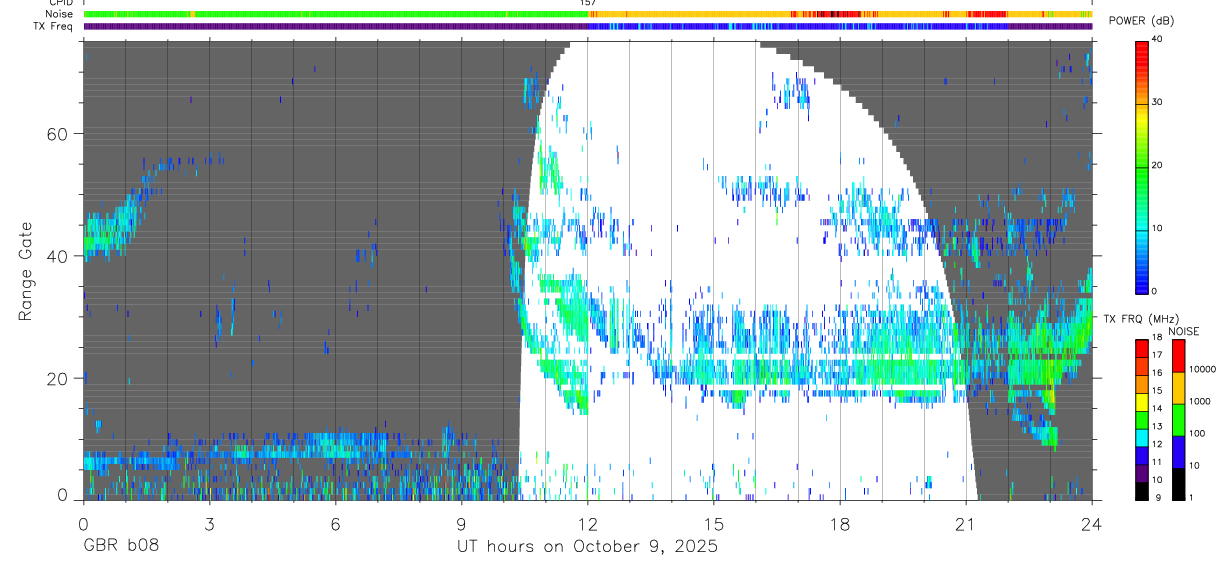This screenshot has width=1228, height=567.
Task: Click the TX frequency color strip
Action: [x=587, y=26]
